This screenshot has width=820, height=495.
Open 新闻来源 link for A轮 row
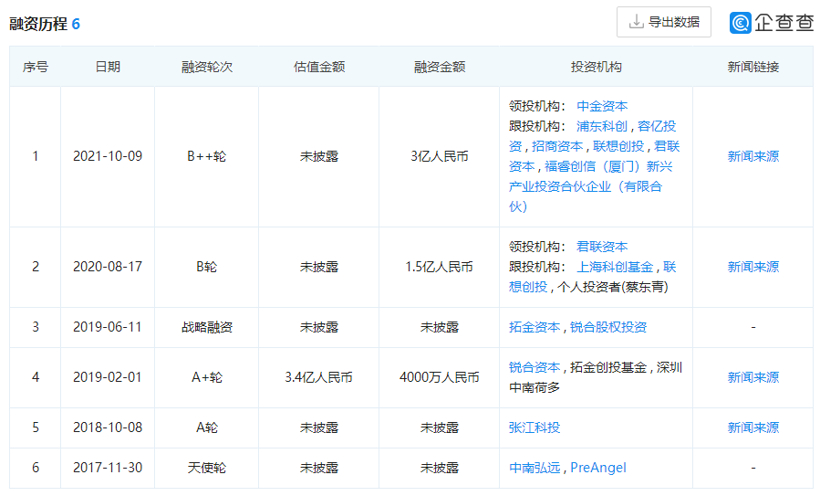pyautogui.click(x=752, y=427)
